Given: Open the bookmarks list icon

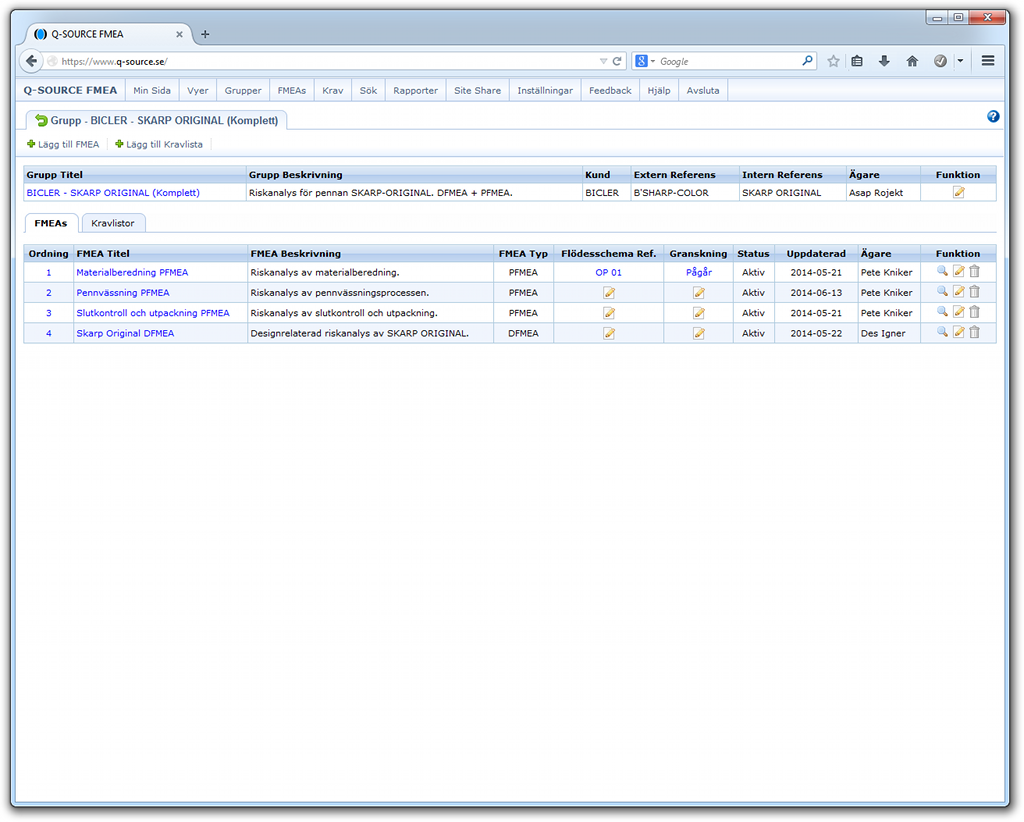Looking at the screenshot, I should (857, 61).
